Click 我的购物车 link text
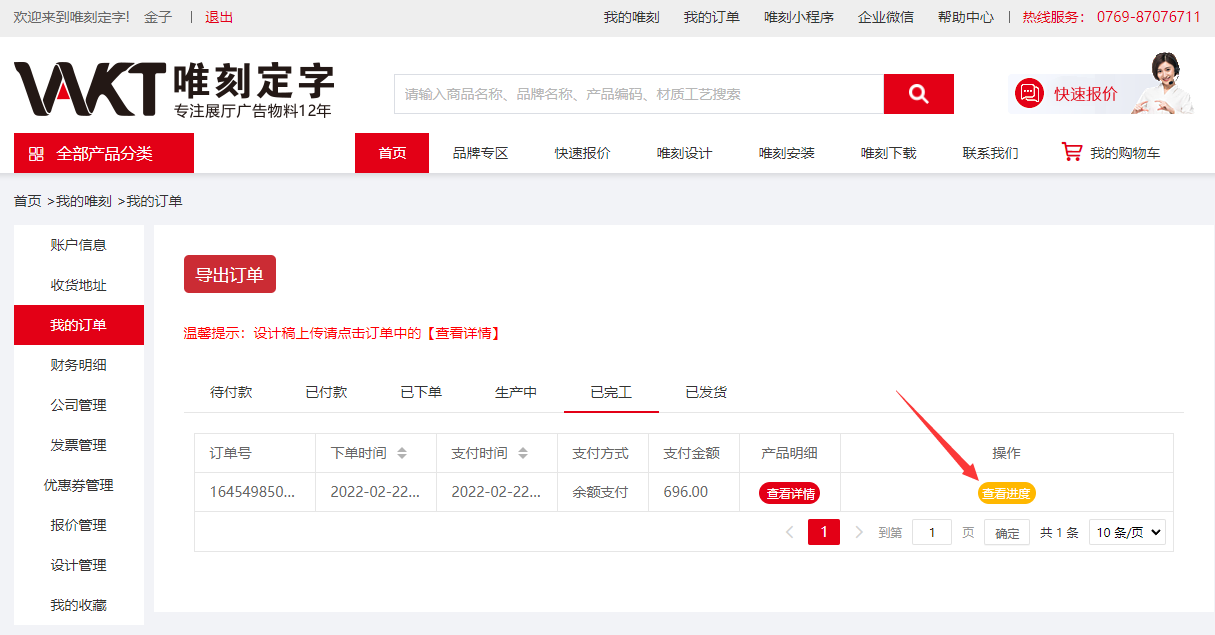 point(1125,153)
